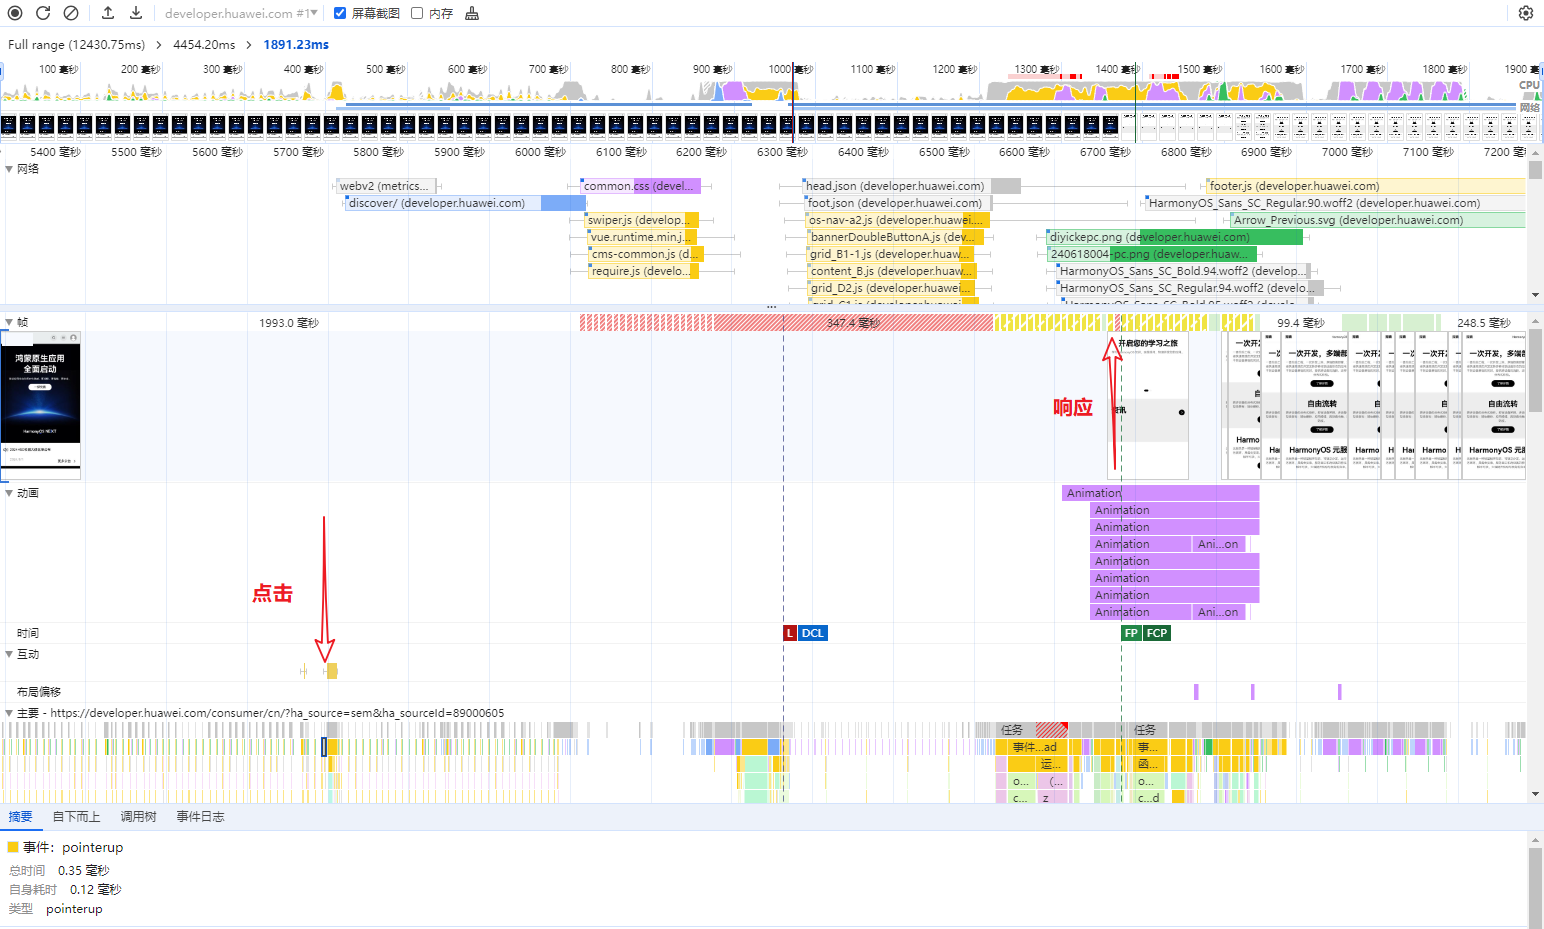Click the download profile icon
1544x929 pixels.
pos(136,13)
